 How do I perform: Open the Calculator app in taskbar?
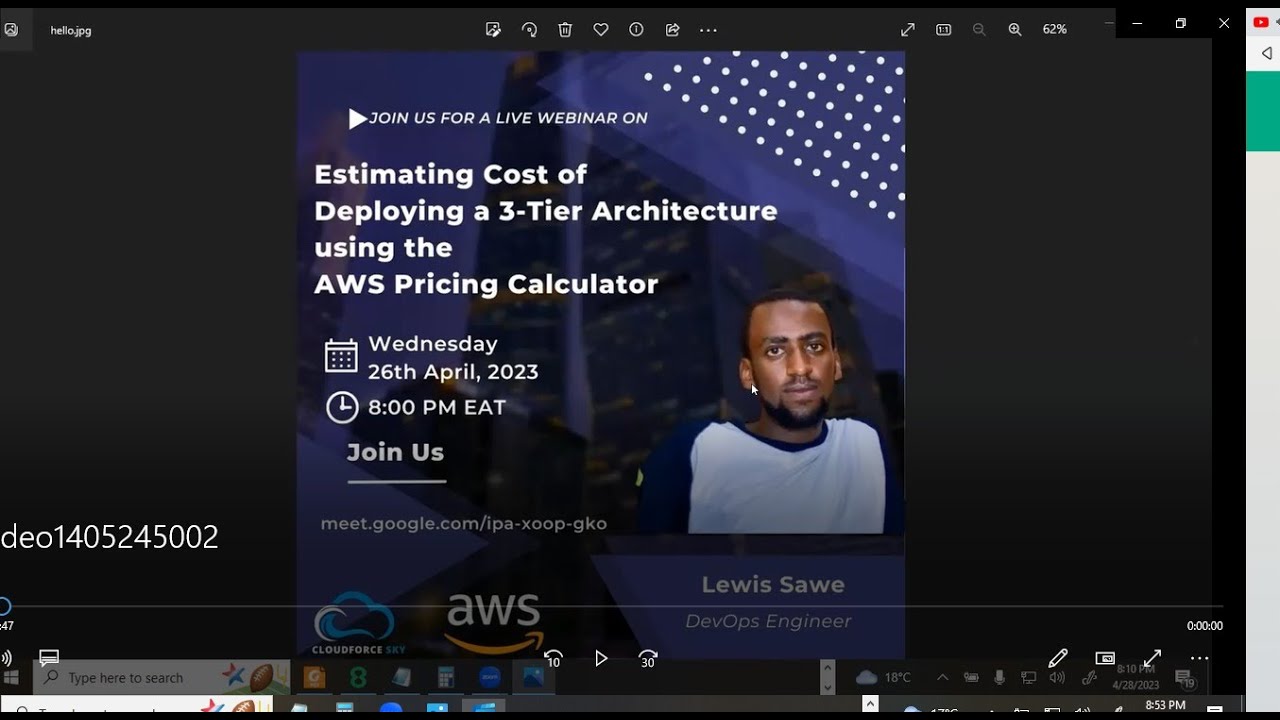tap(446, 678)
